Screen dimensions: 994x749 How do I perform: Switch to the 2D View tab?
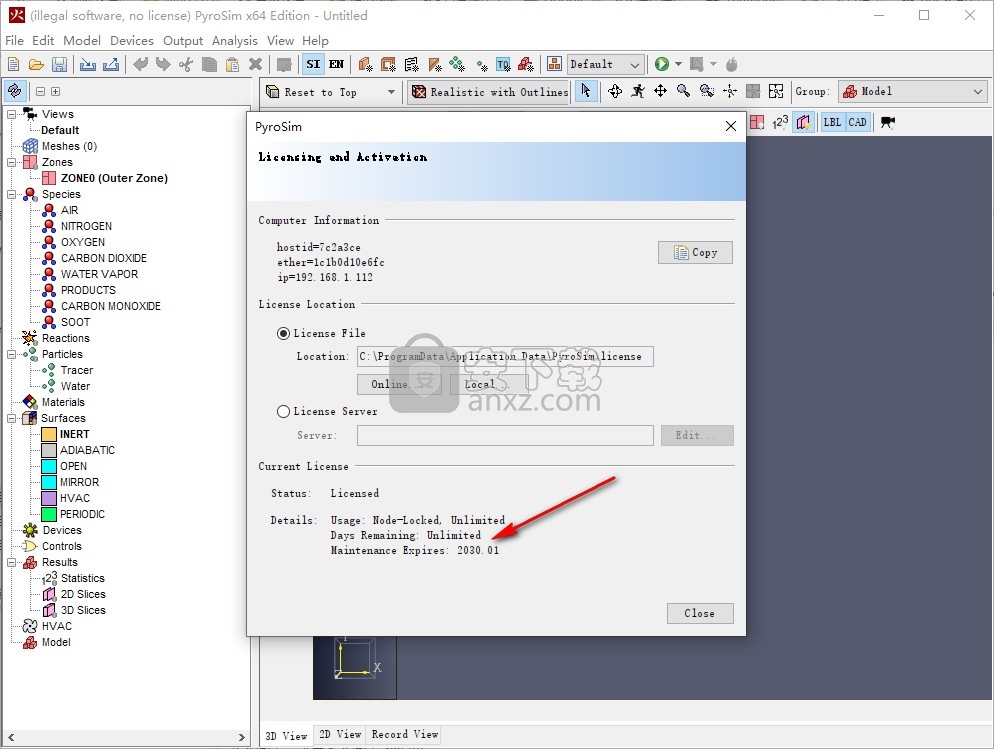click(x=340, y=734)
